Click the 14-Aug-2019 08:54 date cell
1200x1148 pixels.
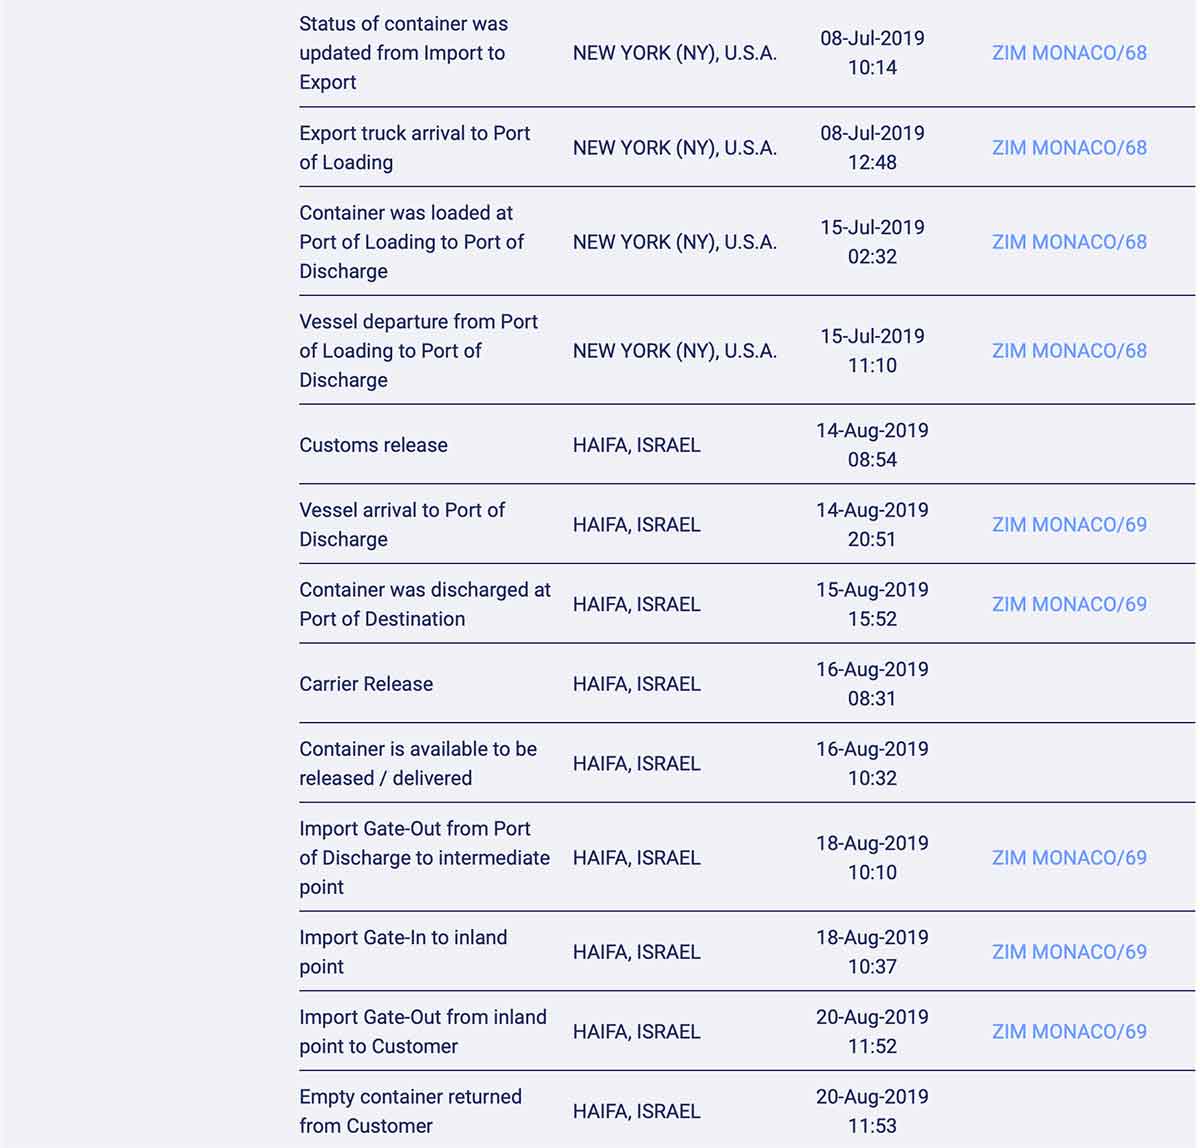coord(872,445)
